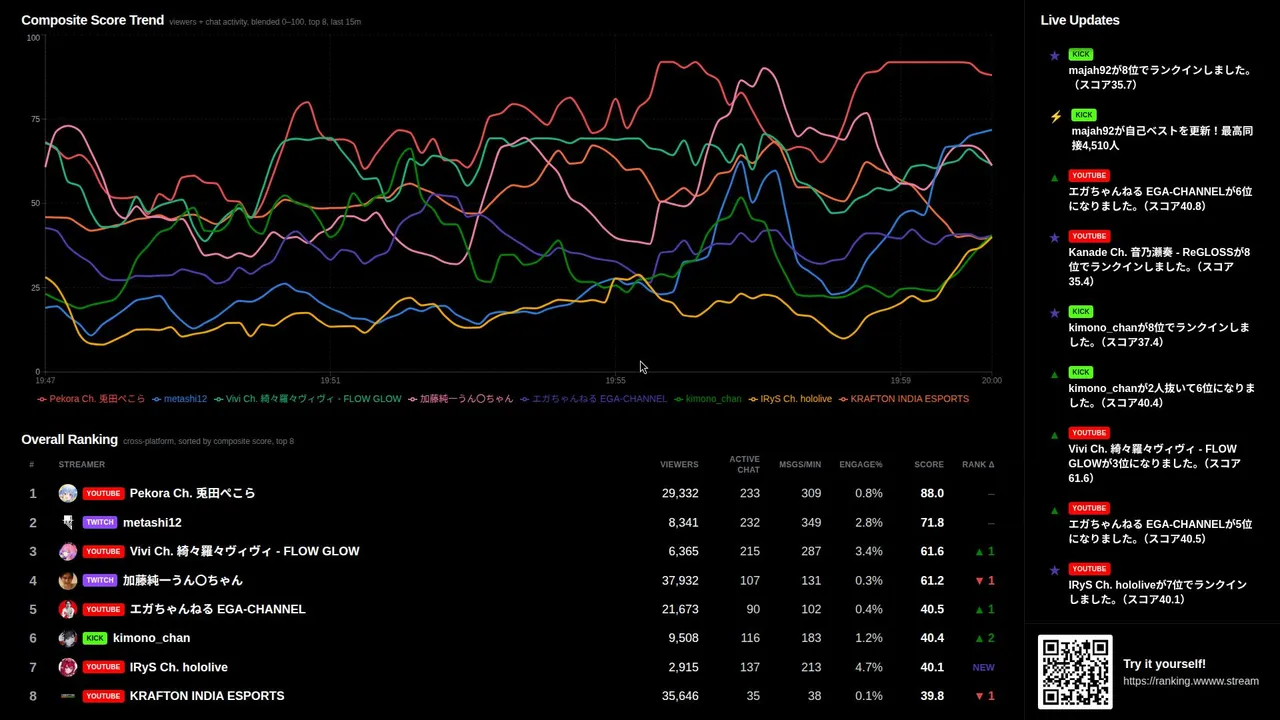
Task: Hide the kimono_chan line via legend
Action: (x=708, y=399)
